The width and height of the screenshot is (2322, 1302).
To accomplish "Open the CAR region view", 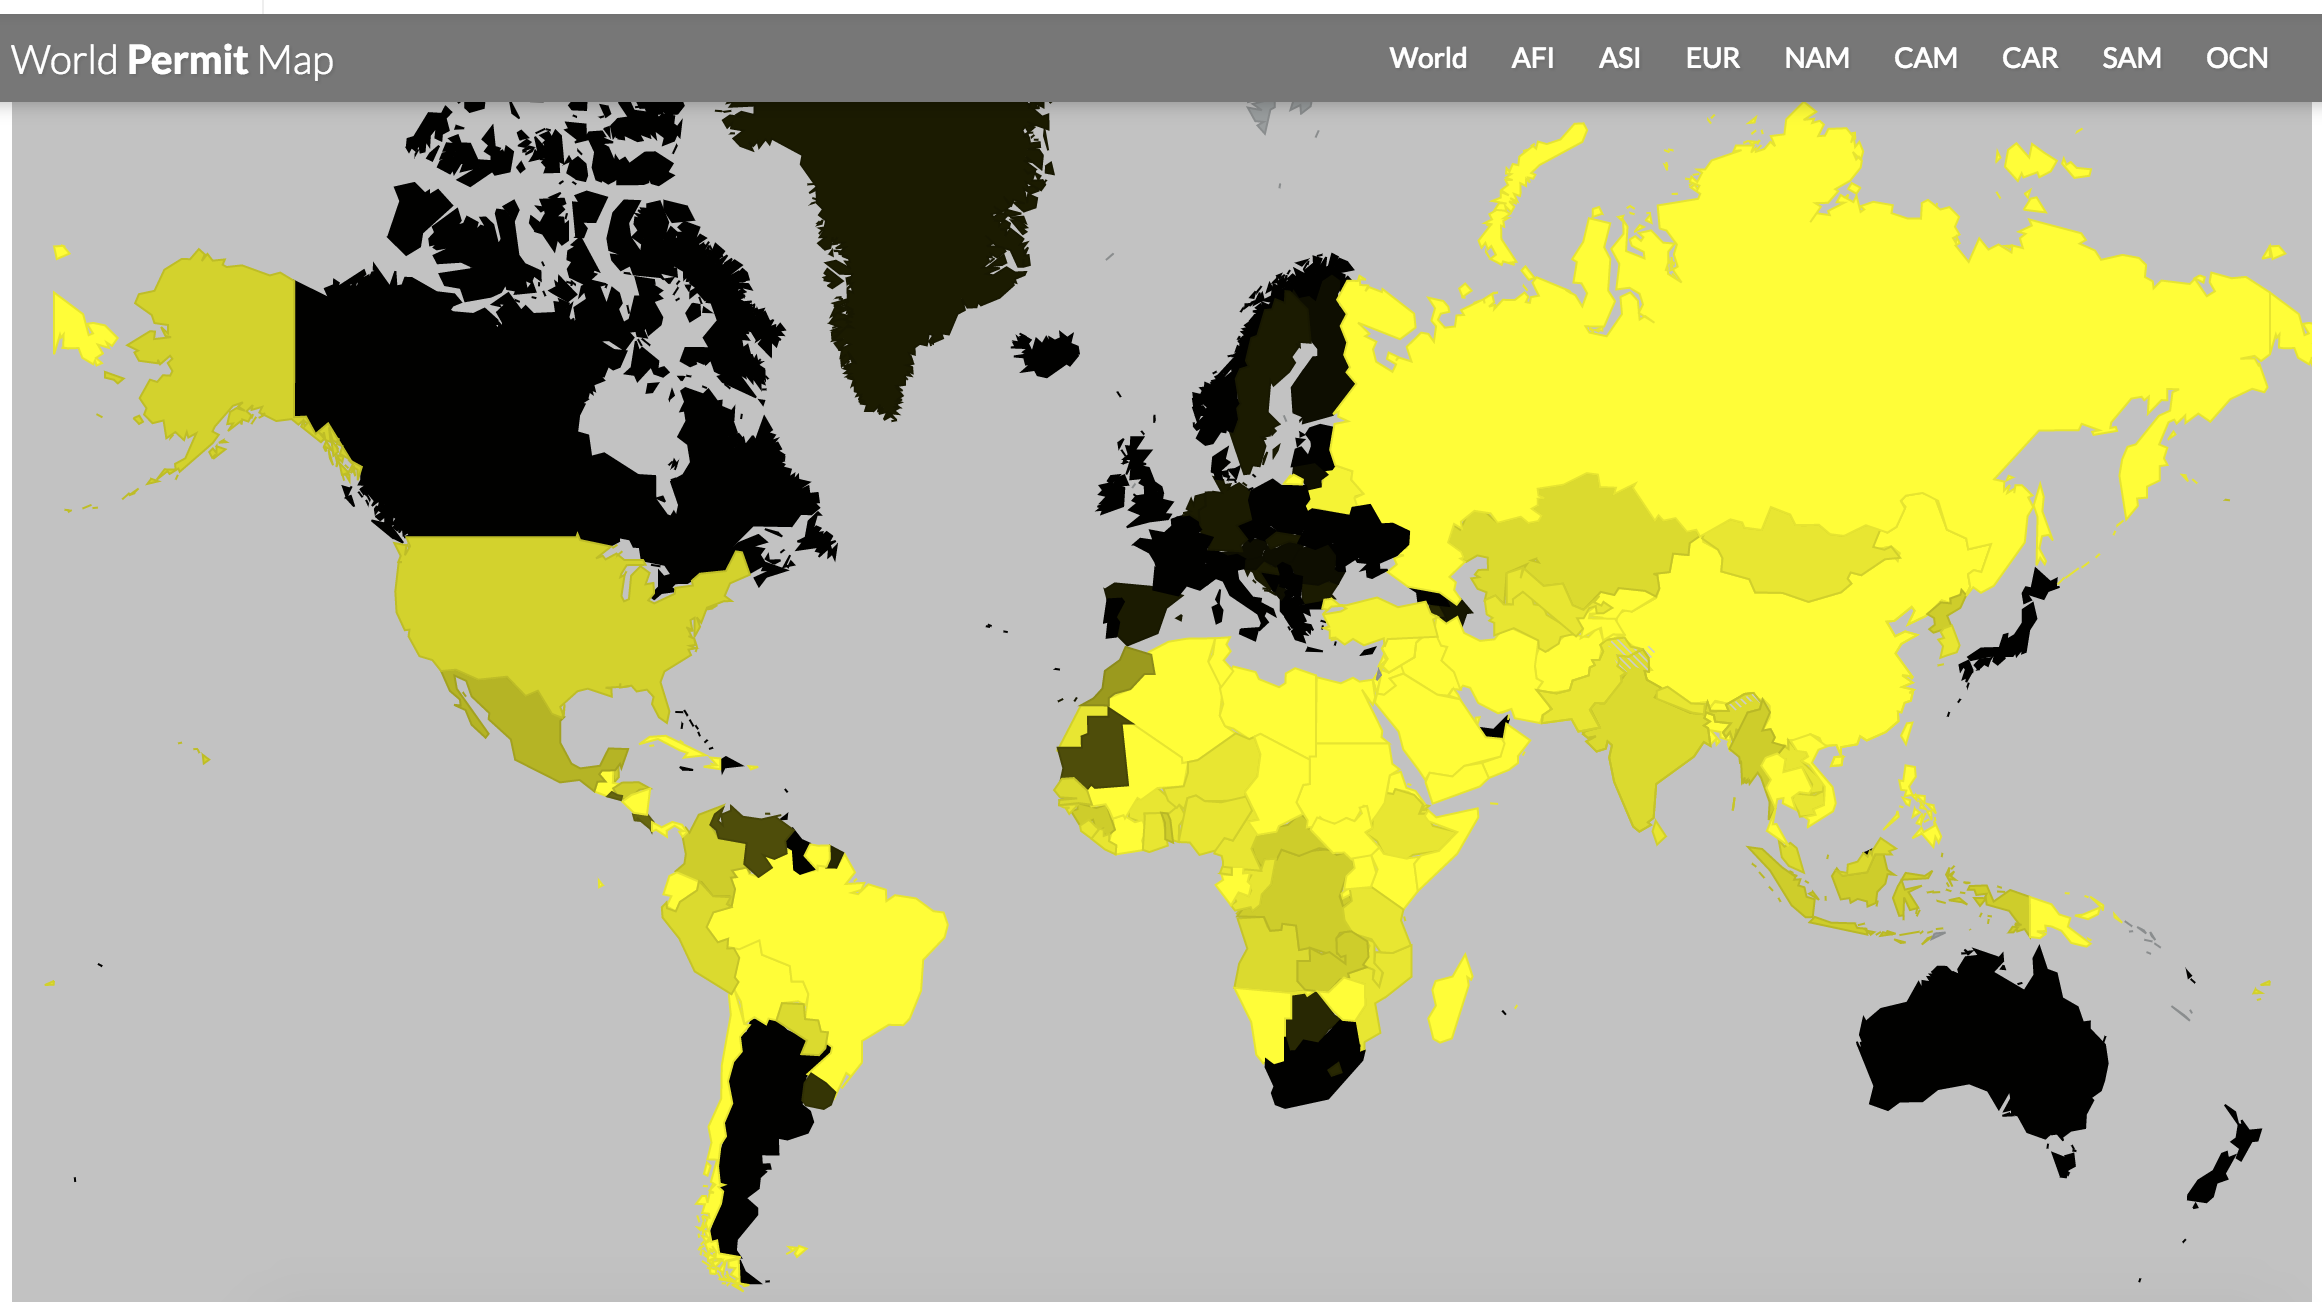I will click(2029, 58).
